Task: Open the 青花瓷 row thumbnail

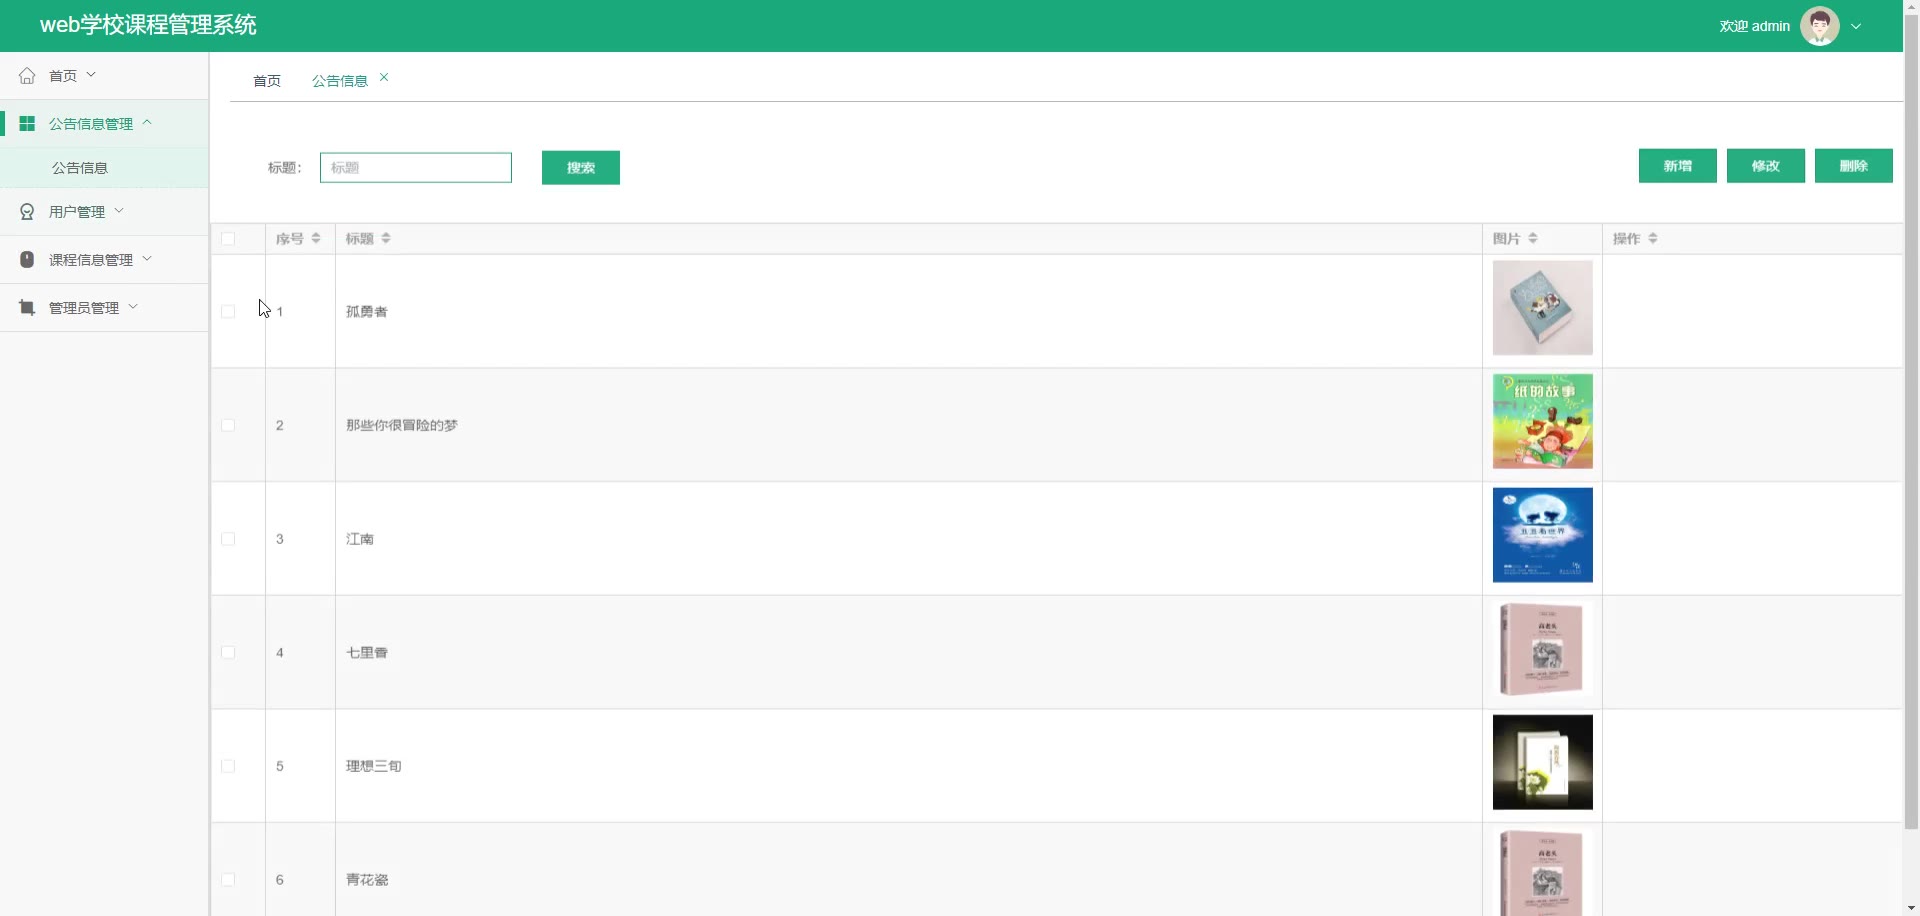Action: [1543, 872]
